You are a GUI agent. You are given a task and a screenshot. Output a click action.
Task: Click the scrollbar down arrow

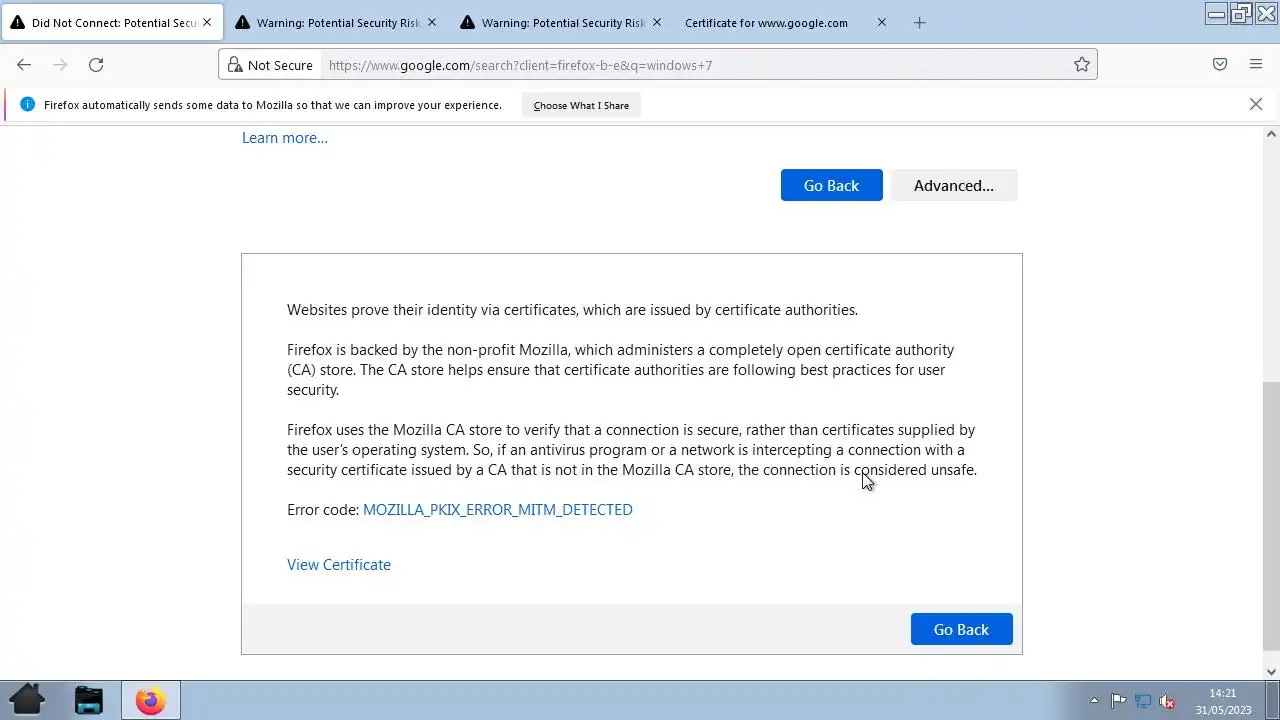(1271, 672)
